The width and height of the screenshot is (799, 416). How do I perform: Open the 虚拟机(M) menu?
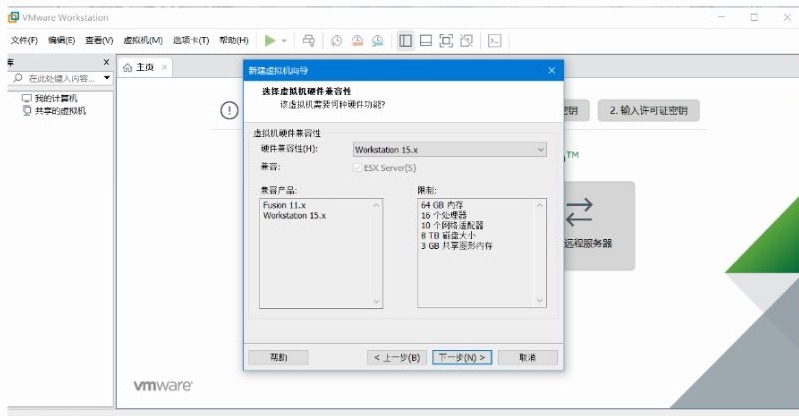point(143,40)
